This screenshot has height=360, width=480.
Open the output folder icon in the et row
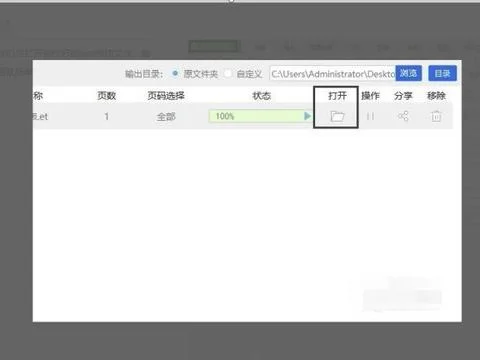click(x=337, y=116)
